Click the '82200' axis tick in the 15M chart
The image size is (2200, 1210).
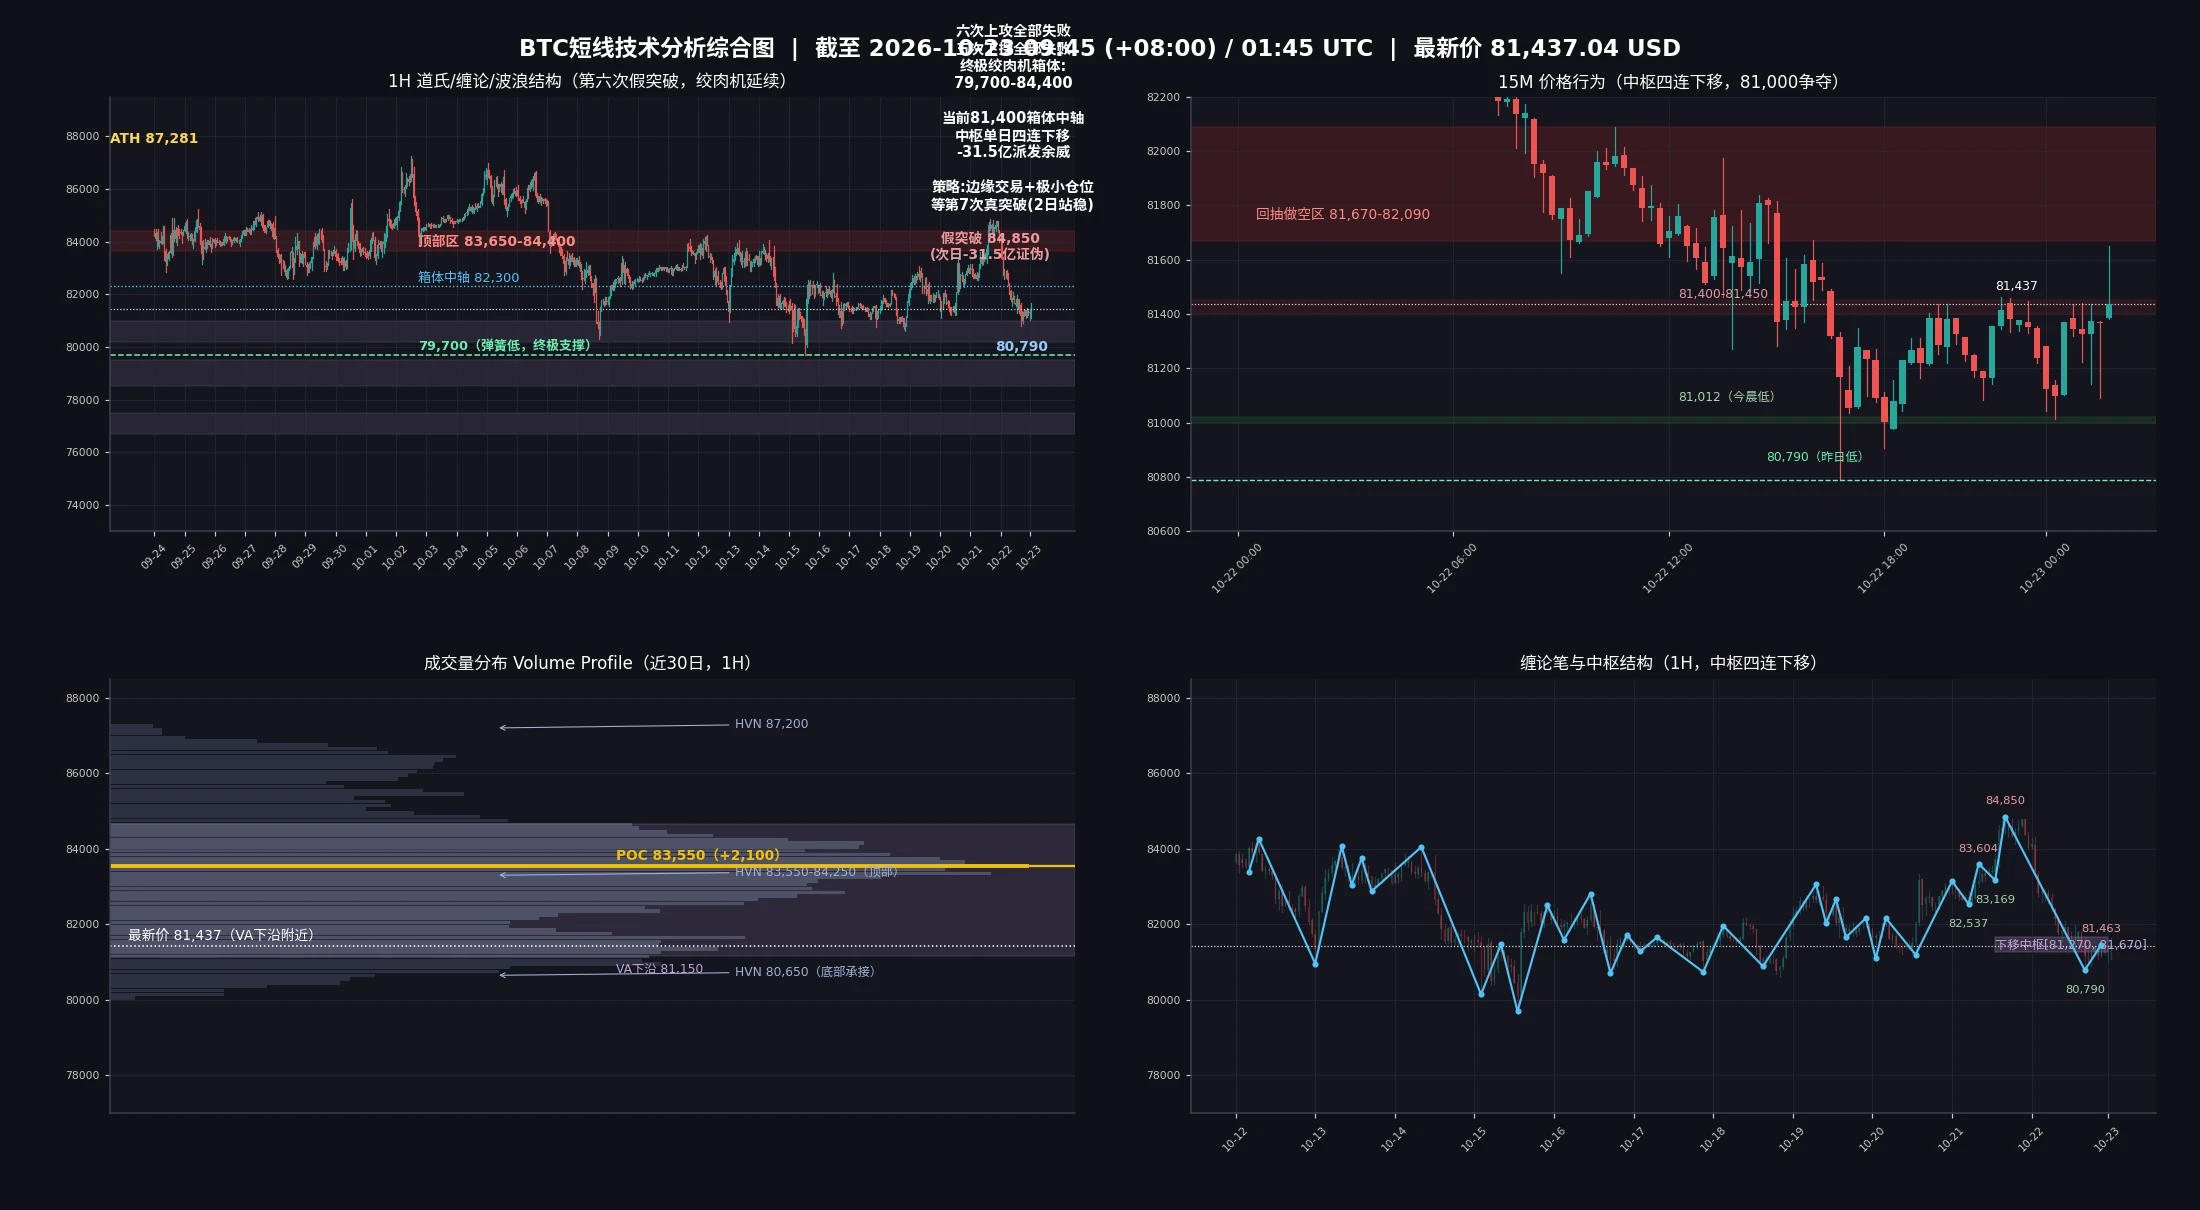(x=1163, y=98)
